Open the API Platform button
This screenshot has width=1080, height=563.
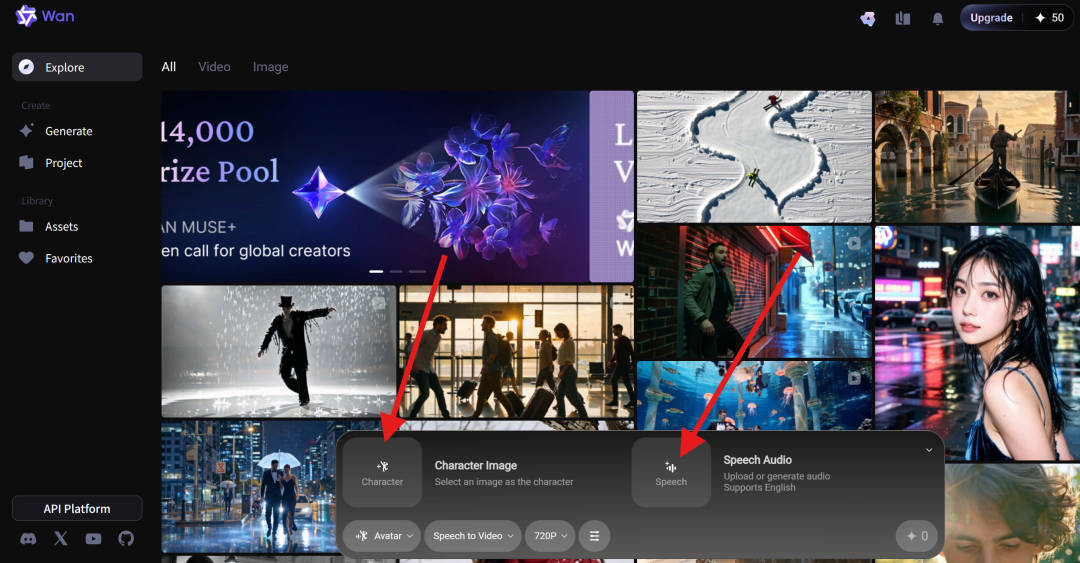point(77,509)
